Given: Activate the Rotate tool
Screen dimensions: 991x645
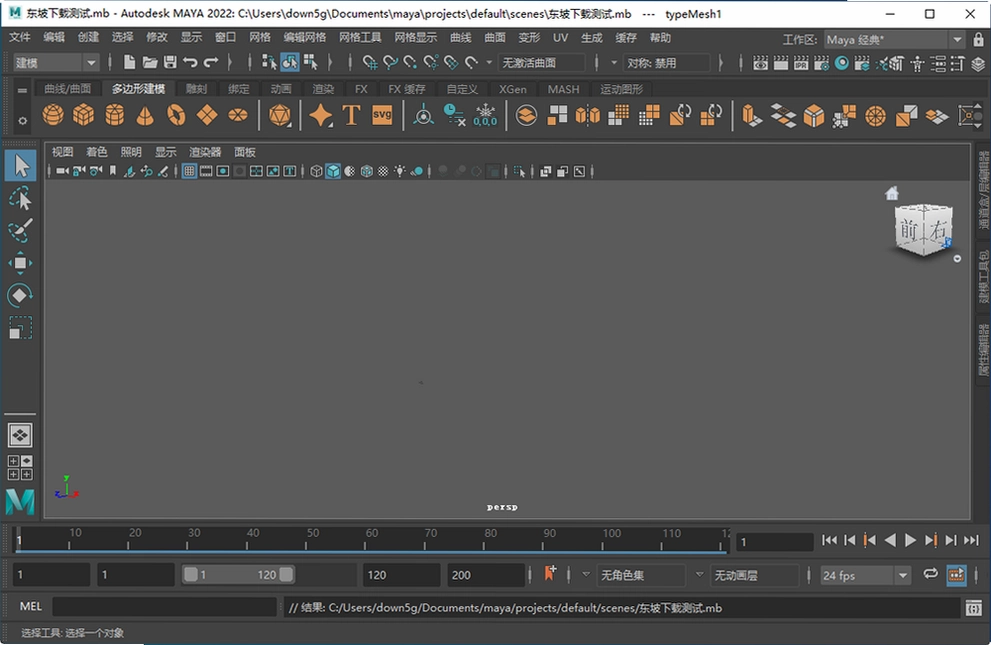Looking at the screenshot, I should (x=20, y=295).
